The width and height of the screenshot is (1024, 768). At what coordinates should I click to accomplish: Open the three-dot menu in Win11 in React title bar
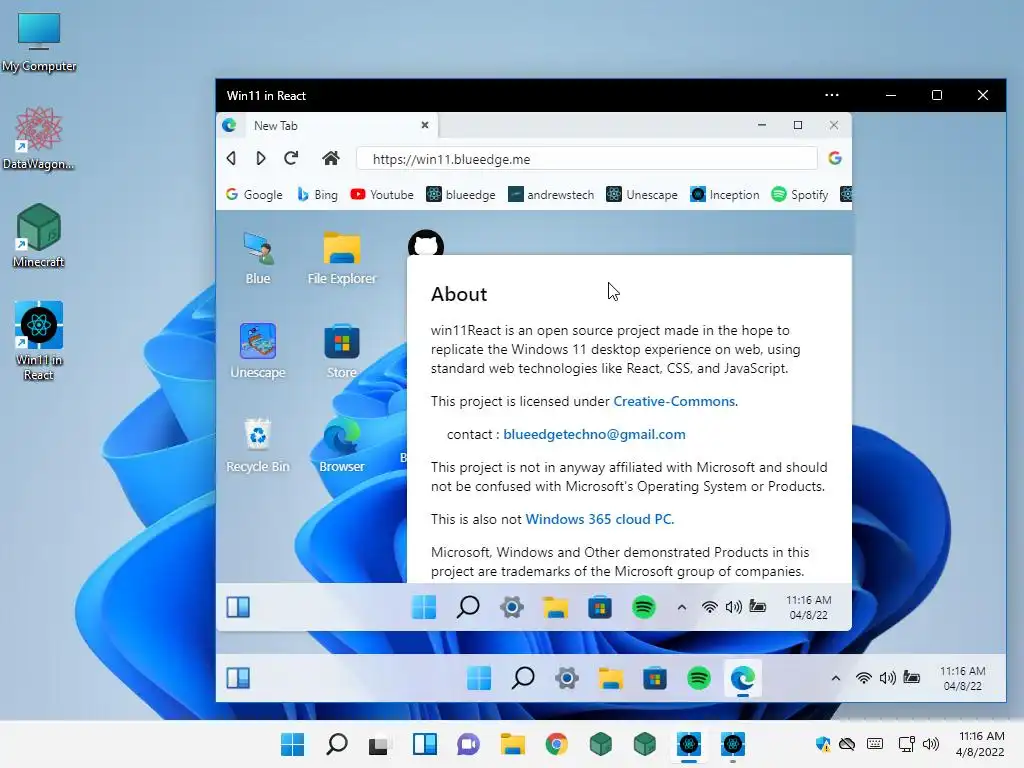[831, 95]
